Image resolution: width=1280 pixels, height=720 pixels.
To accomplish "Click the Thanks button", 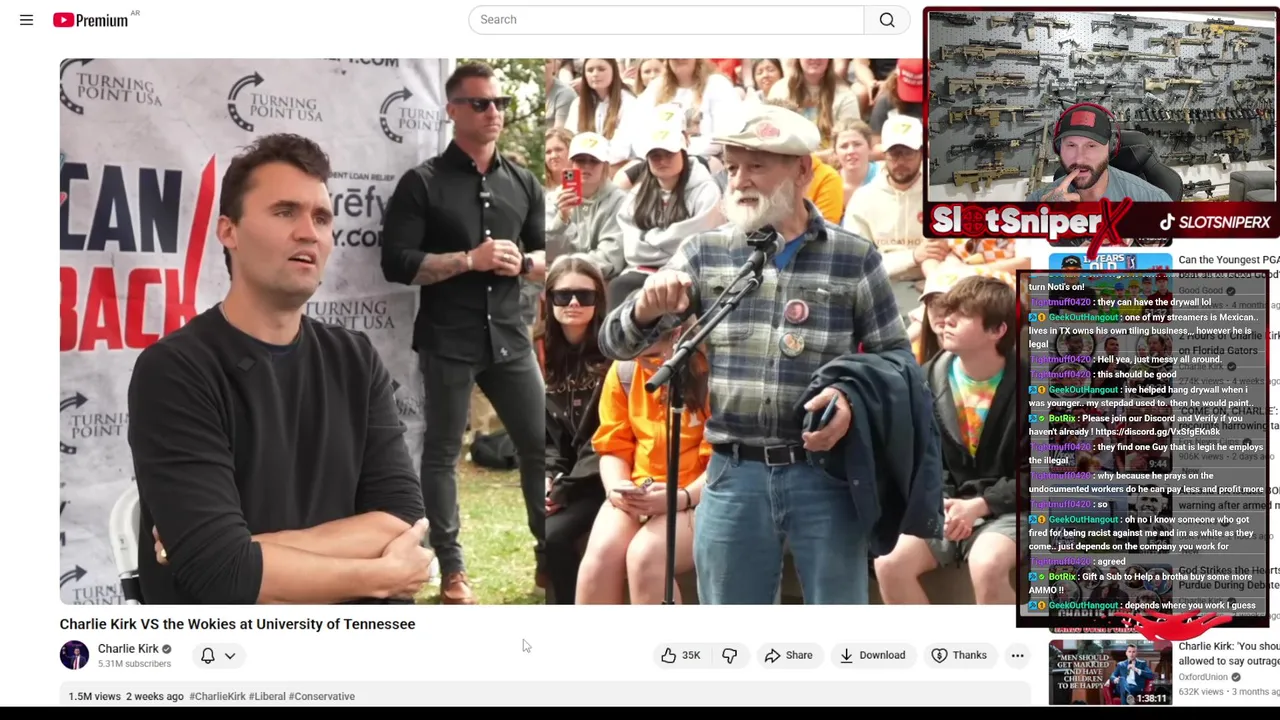I will coord(959,655).
